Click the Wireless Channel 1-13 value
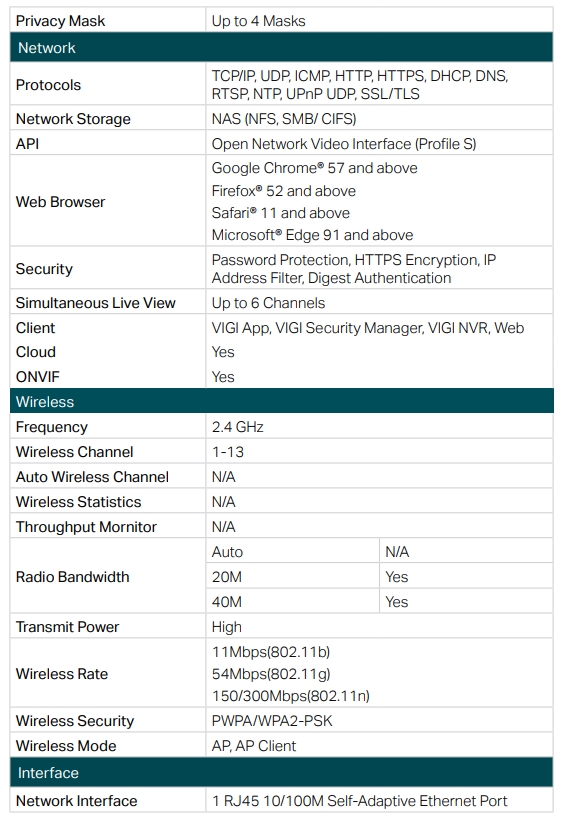Screen dimensions: 561x817 228,452
